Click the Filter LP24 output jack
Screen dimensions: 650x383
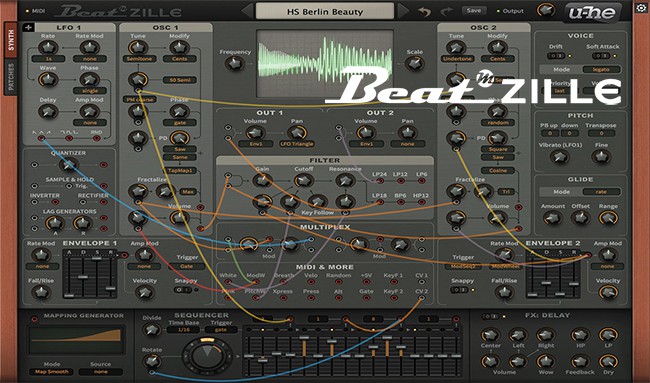click(380, 181)
